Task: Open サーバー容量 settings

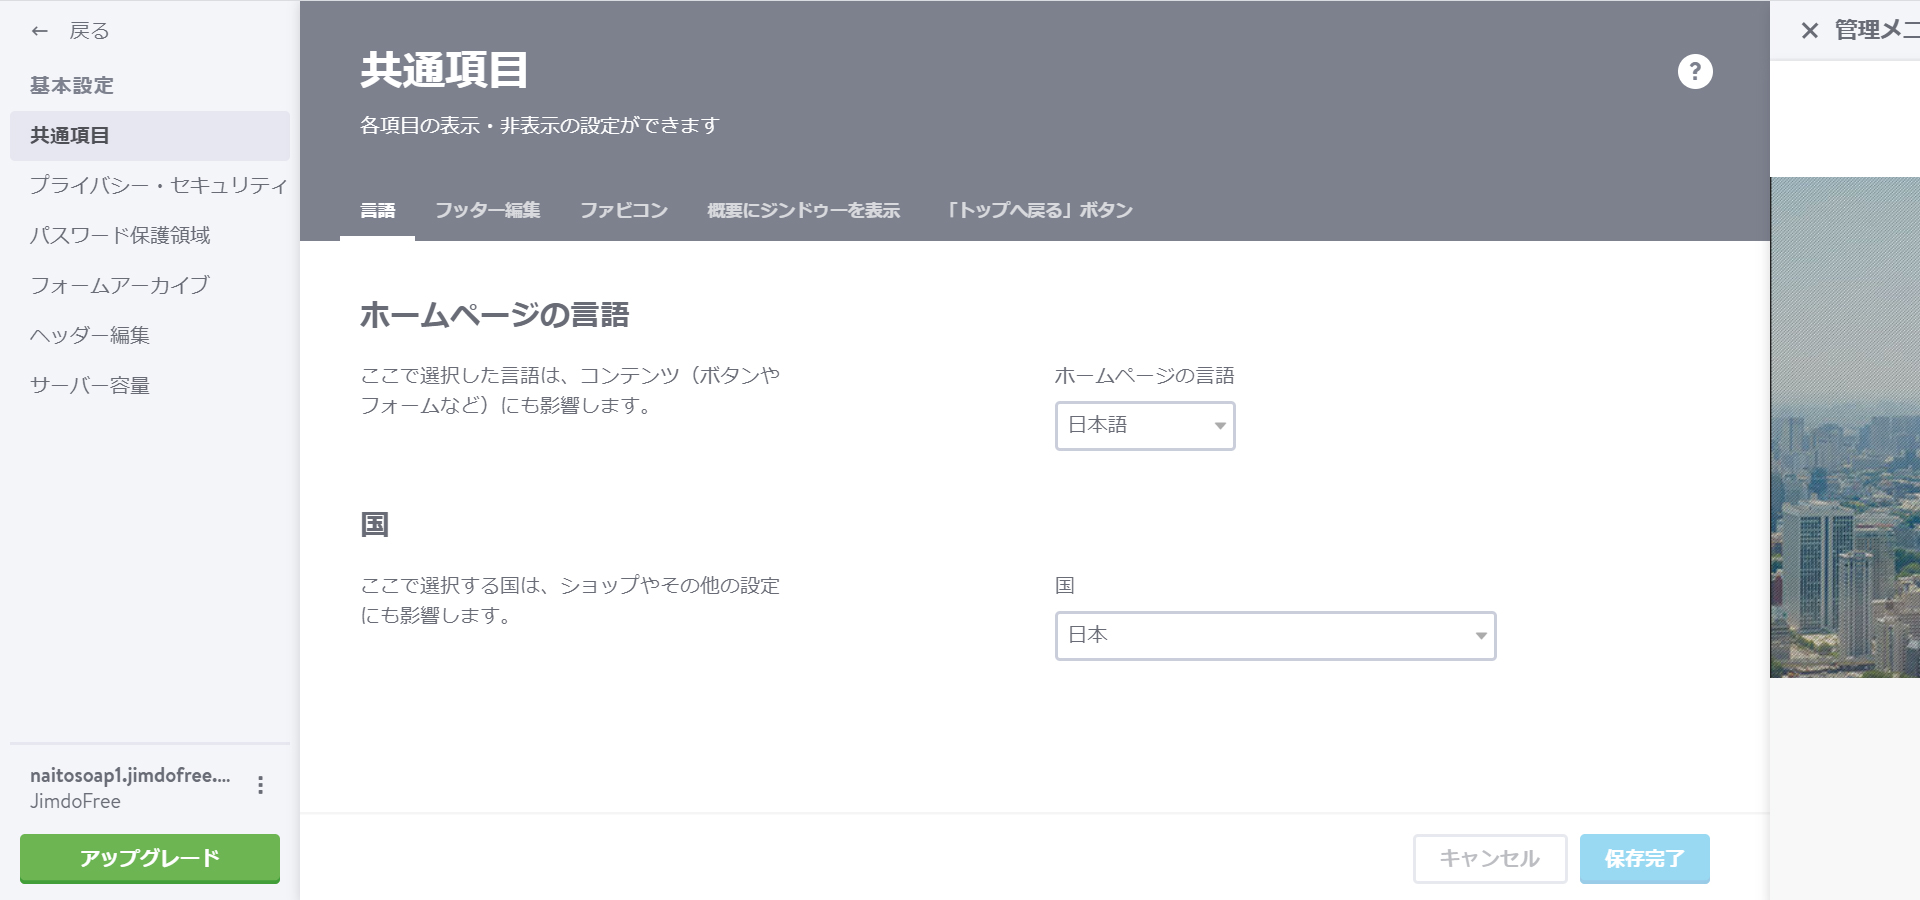Action: 89,385
